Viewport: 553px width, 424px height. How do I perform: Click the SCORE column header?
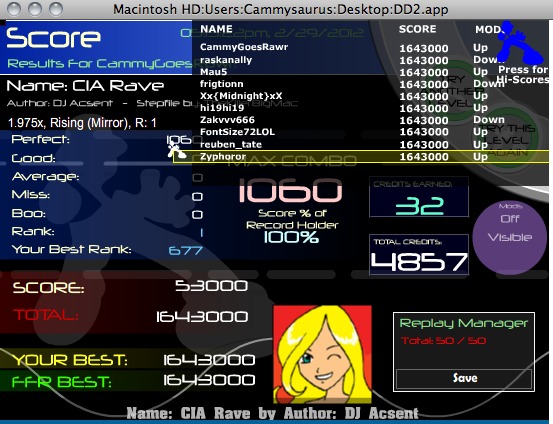(x=418, y=29)
